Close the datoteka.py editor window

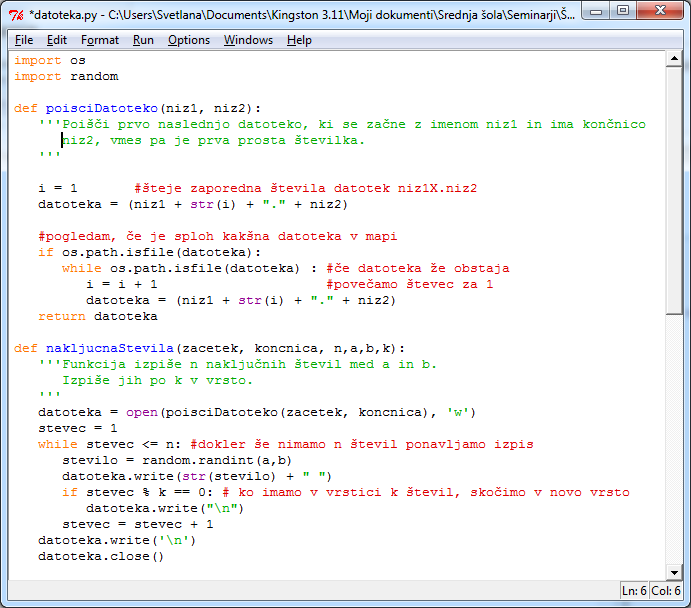coord(659,11)
